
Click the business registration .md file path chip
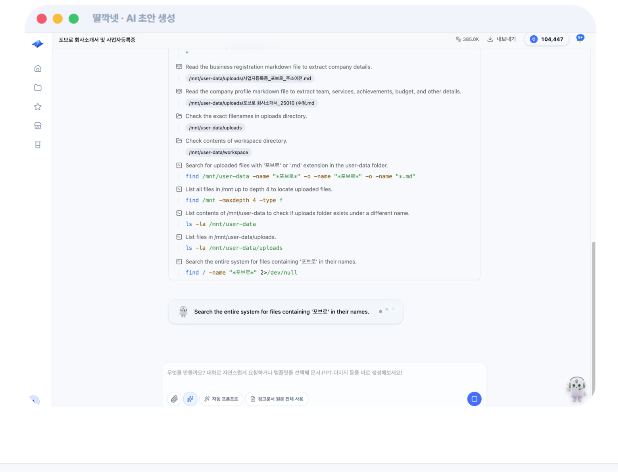250,78
